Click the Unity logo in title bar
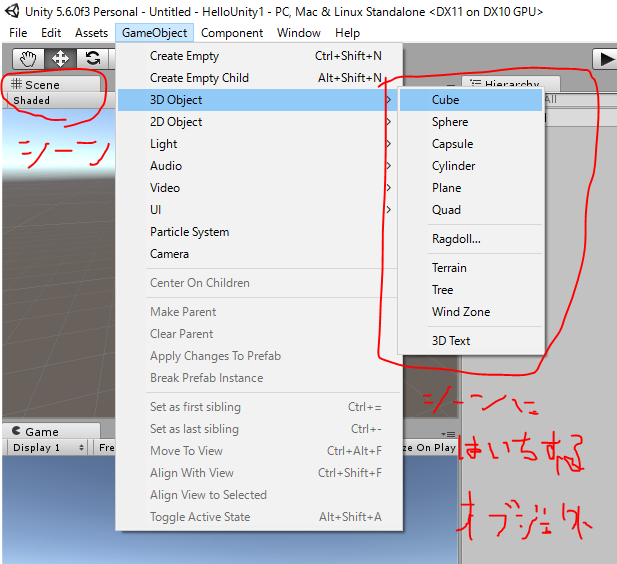The image size is (617, 564). pyautogui.click(x=12, y=11)
